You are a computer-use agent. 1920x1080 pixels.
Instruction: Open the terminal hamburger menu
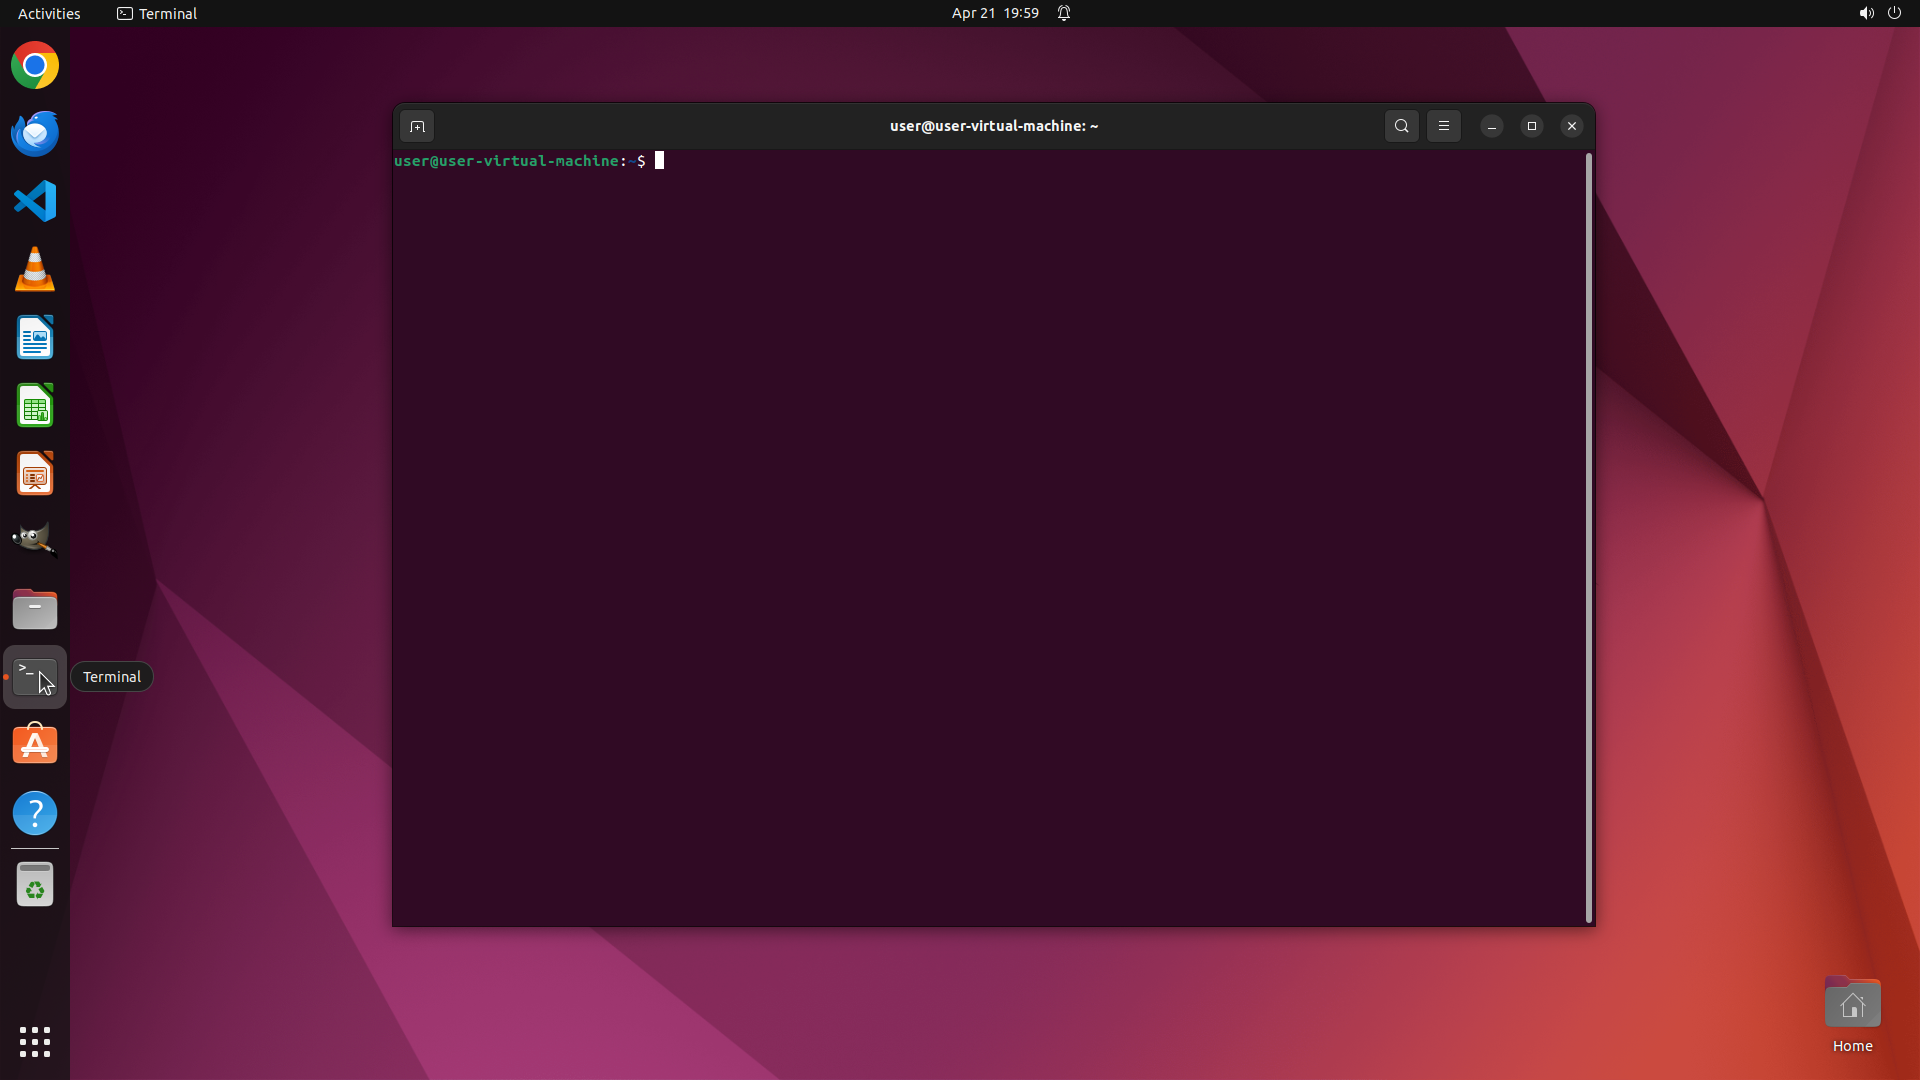click(x=1443, y=126)
